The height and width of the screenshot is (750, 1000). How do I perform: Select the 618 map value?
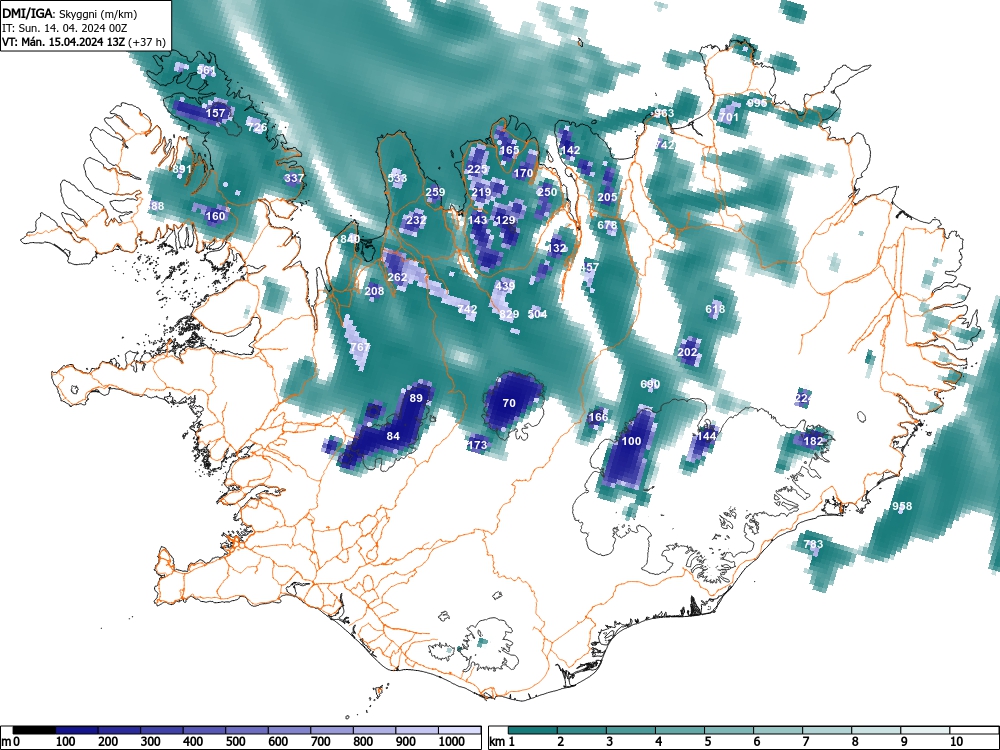[715, 309]
